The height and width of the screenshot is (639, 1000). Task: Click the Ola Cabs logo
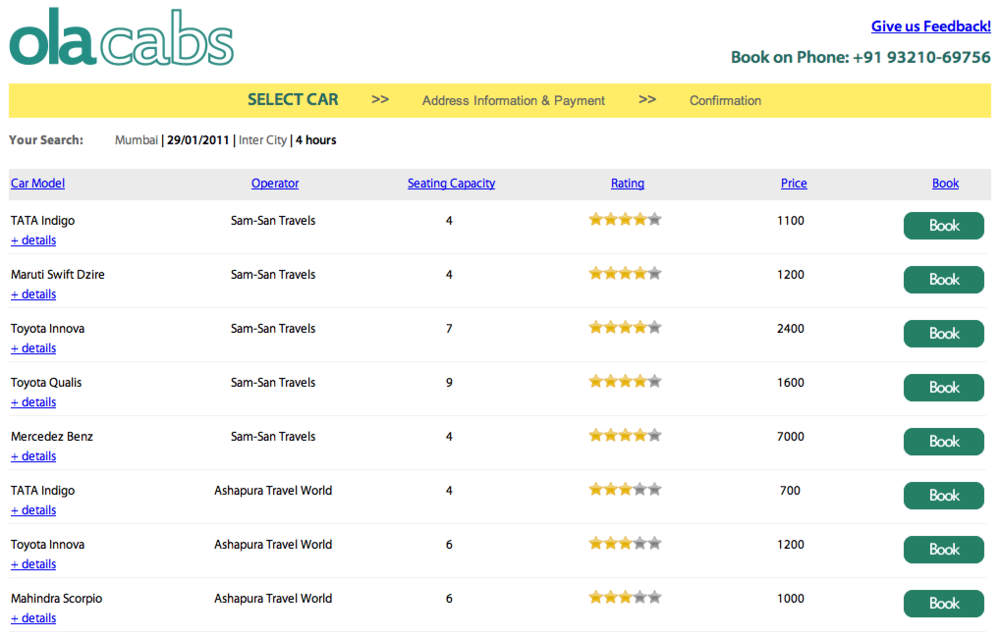121,38
